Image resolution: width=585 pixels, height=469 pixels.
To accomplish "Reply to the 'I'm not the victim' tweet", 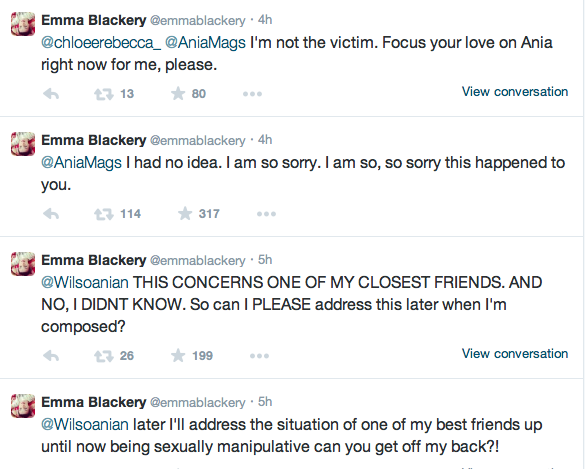I will pyautogui.click(x=51, y=94).
